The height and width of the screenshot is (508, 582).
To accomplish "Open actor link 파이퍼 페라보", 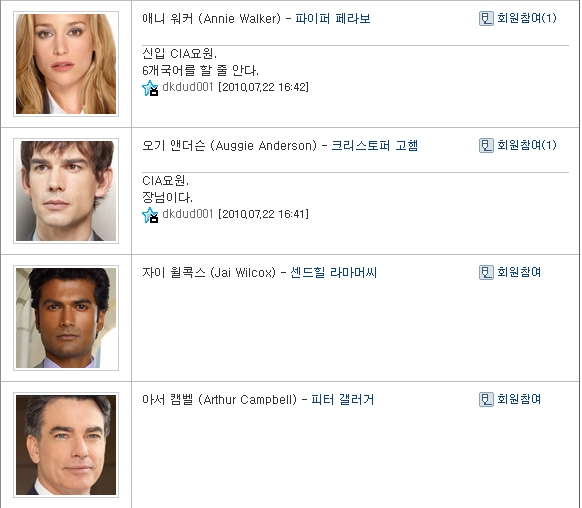I will (333, 19).
